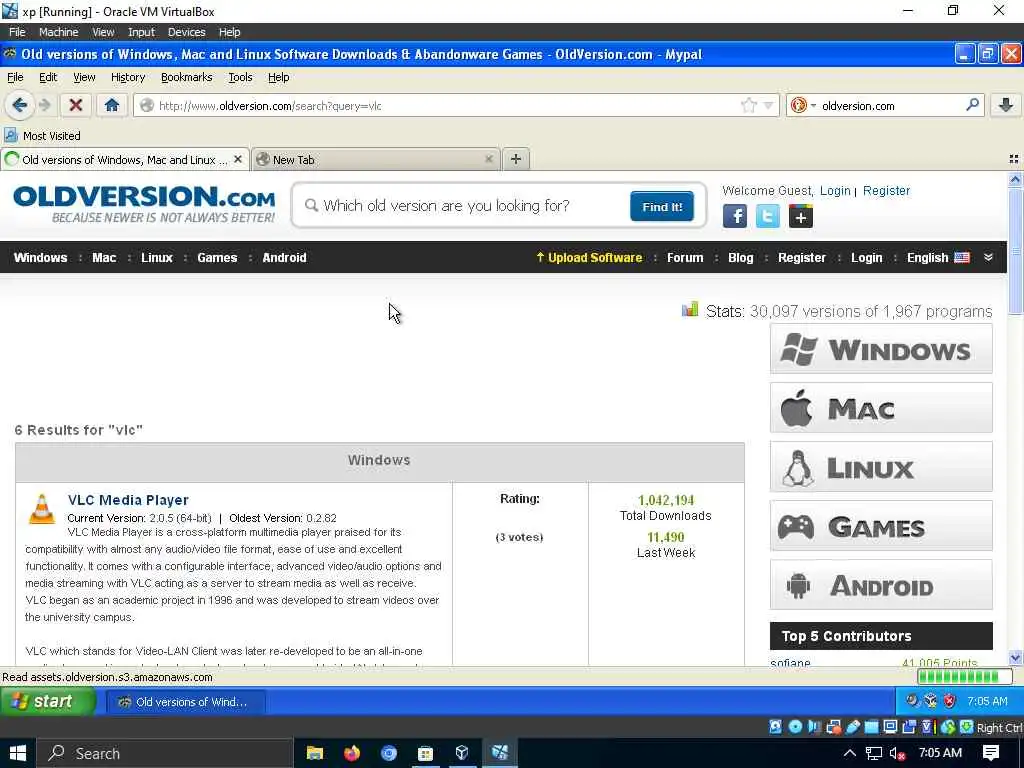Open the Blog link
1024x768 pixels.
[x=741, y=257]
